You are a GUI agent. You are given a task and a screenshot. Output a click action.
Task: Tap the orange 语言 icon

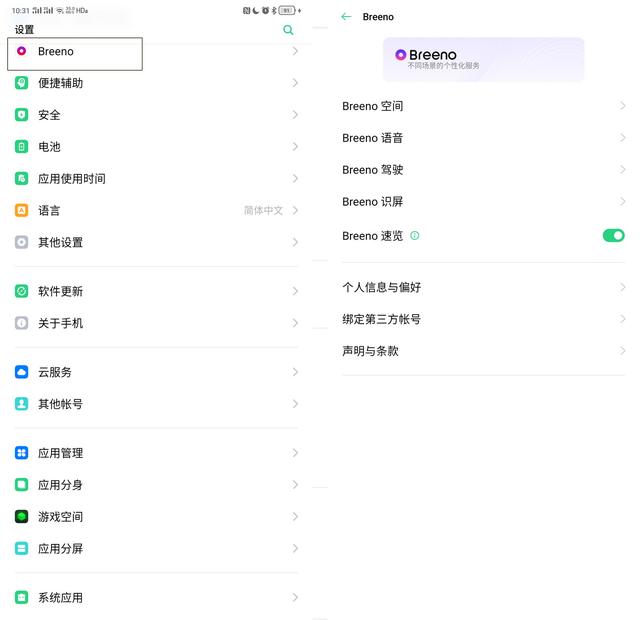pyautogui.click(x=21, y=210)
